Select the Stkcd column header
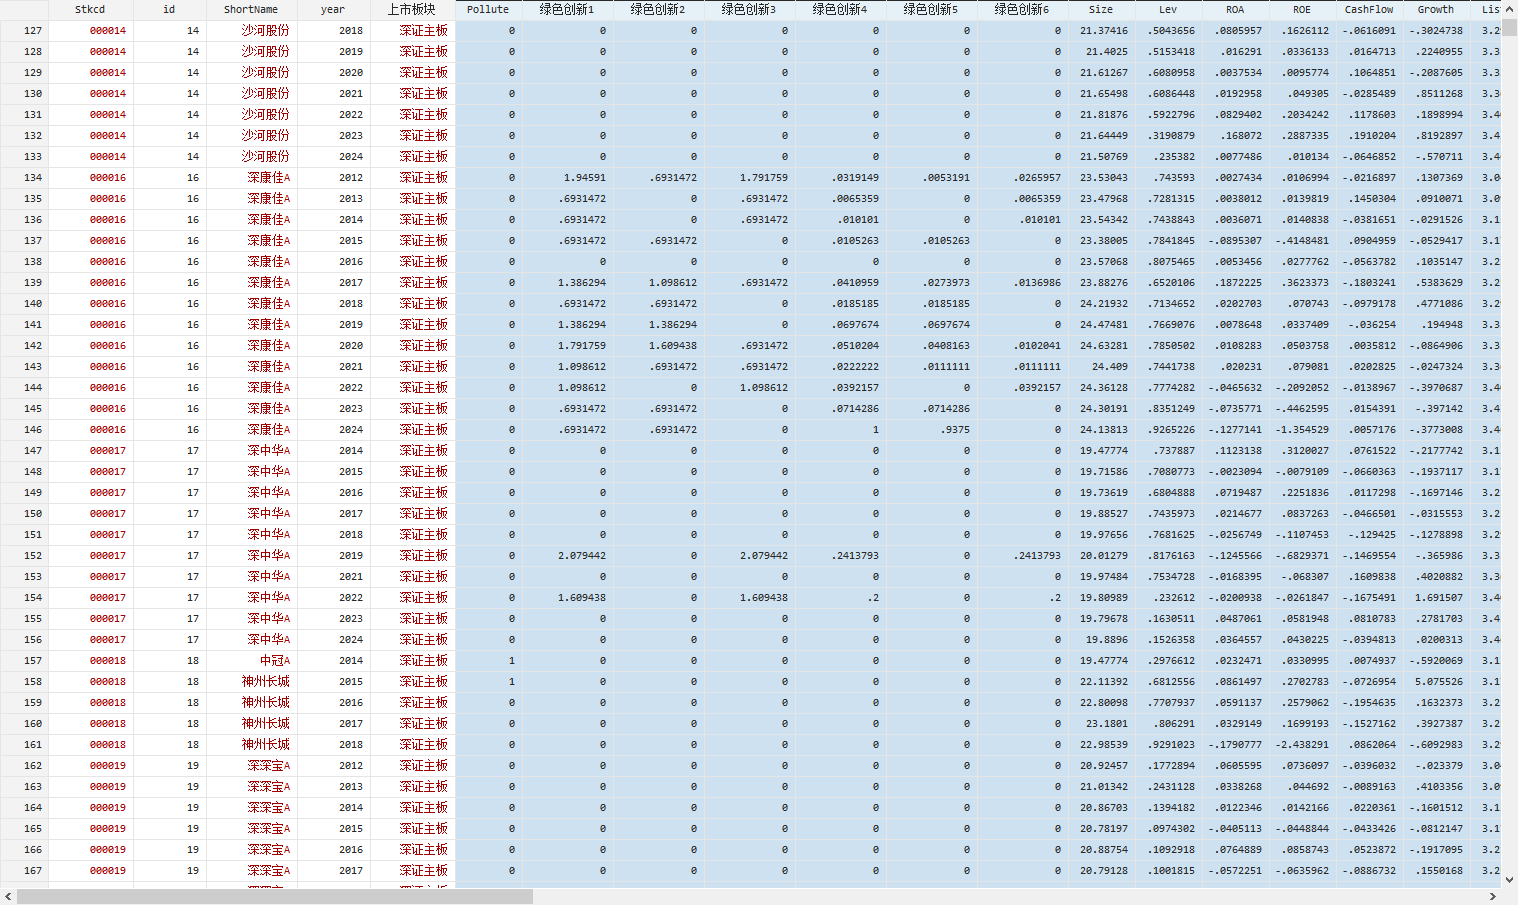The image size is (1518, 905). [x=90, y=9]
